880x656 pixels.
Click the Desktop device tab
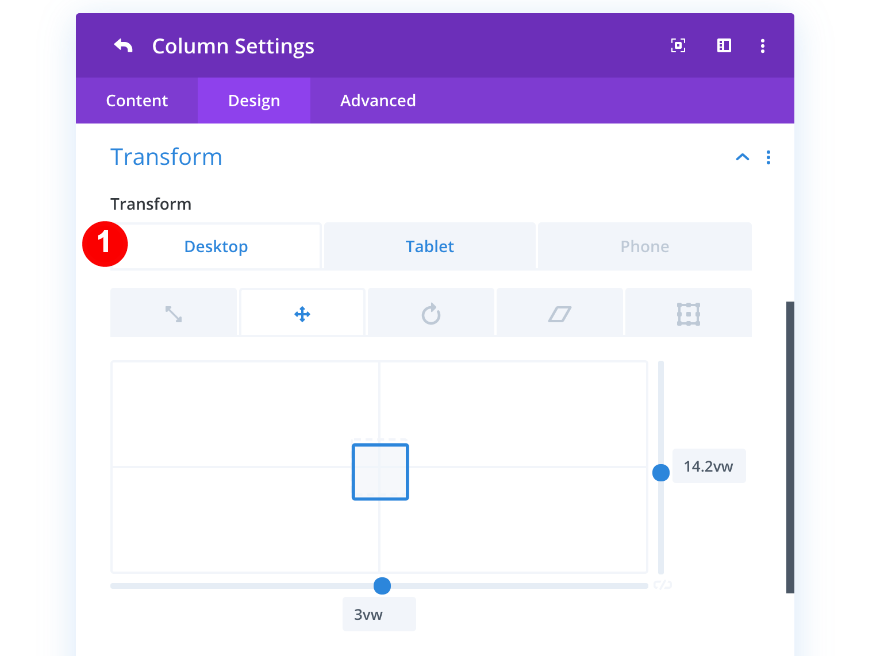216,246
